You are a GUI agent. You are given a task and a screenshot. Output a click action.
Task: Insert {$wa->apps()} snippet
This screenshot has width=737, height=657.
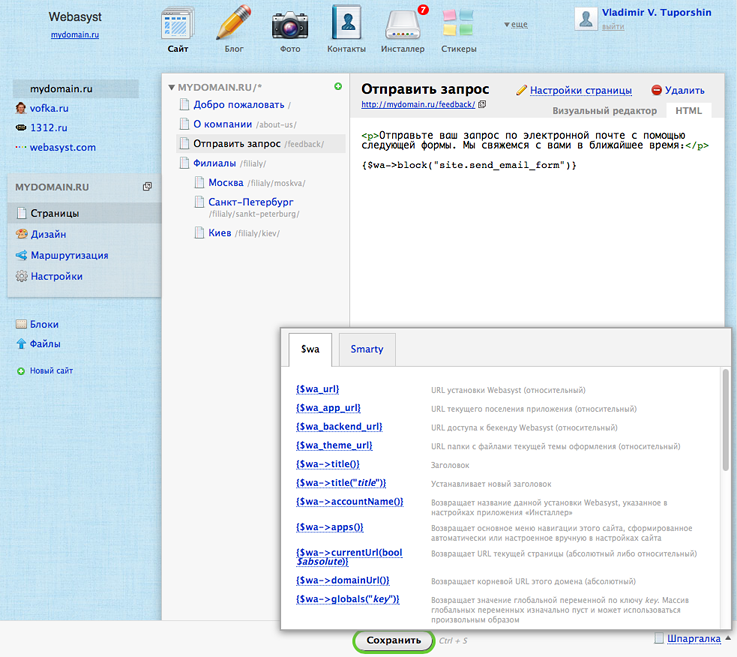(329, 527)
